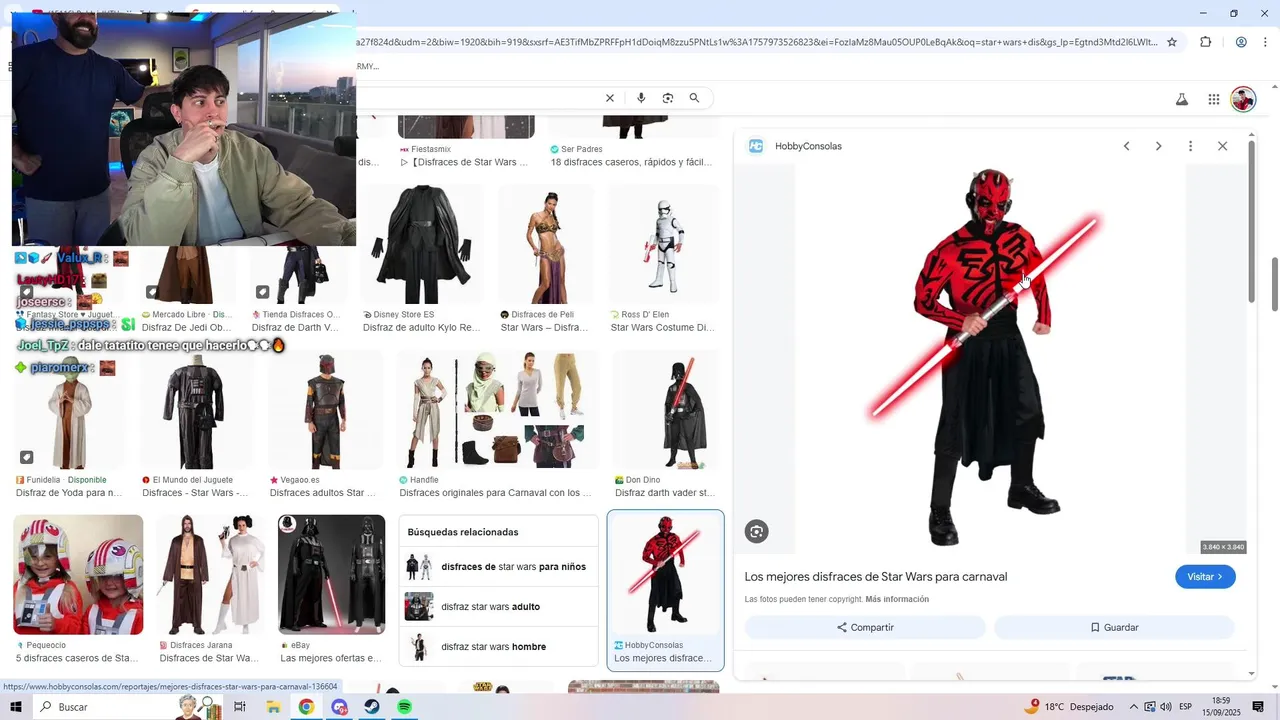Close the HobbyConsolas image preview panel

[x=1222, y=146]
